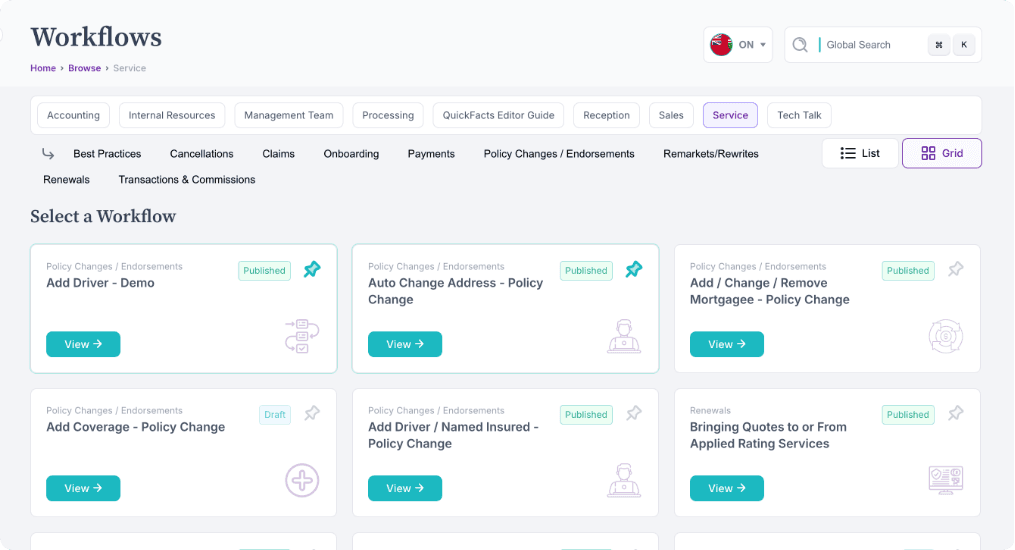Click the monitor icon on Bringing Quotes card

[945, 480]
